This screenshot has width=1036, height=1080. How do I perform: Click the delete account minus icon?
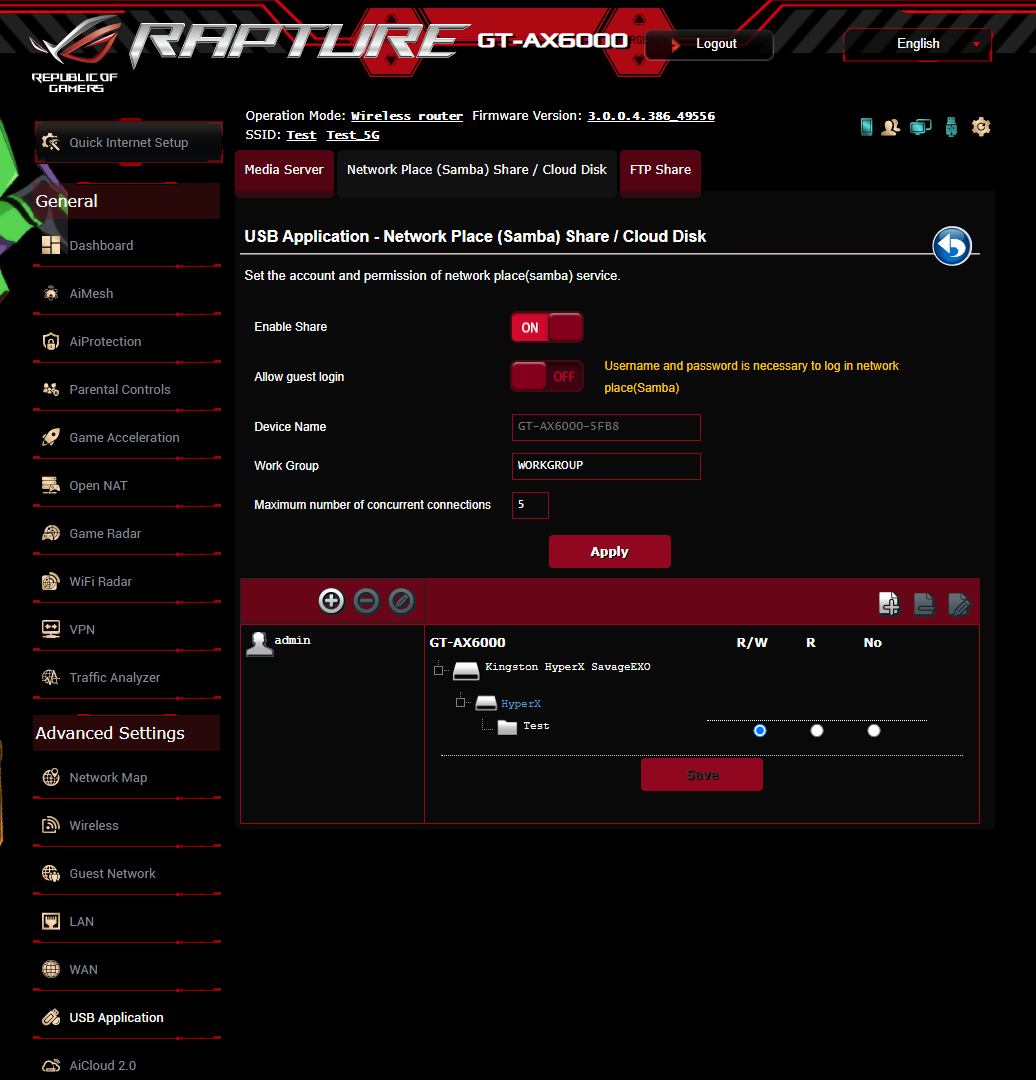366,601
